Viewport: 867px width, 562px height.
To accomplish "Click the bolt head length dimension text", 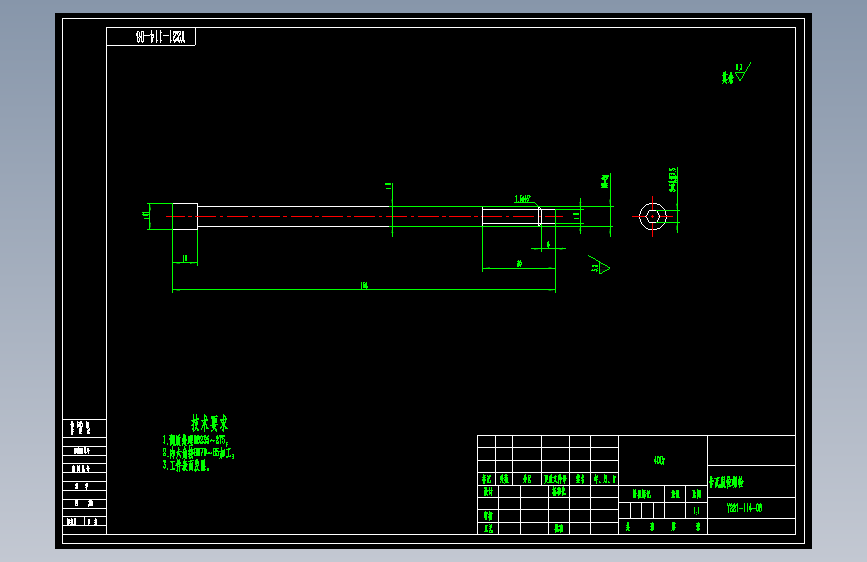I will 185,258.
